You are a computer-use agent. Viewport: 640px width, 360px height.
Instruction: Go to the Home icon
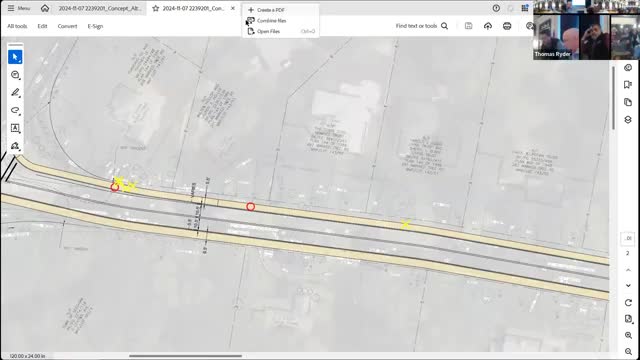click(x=45, y=8)
